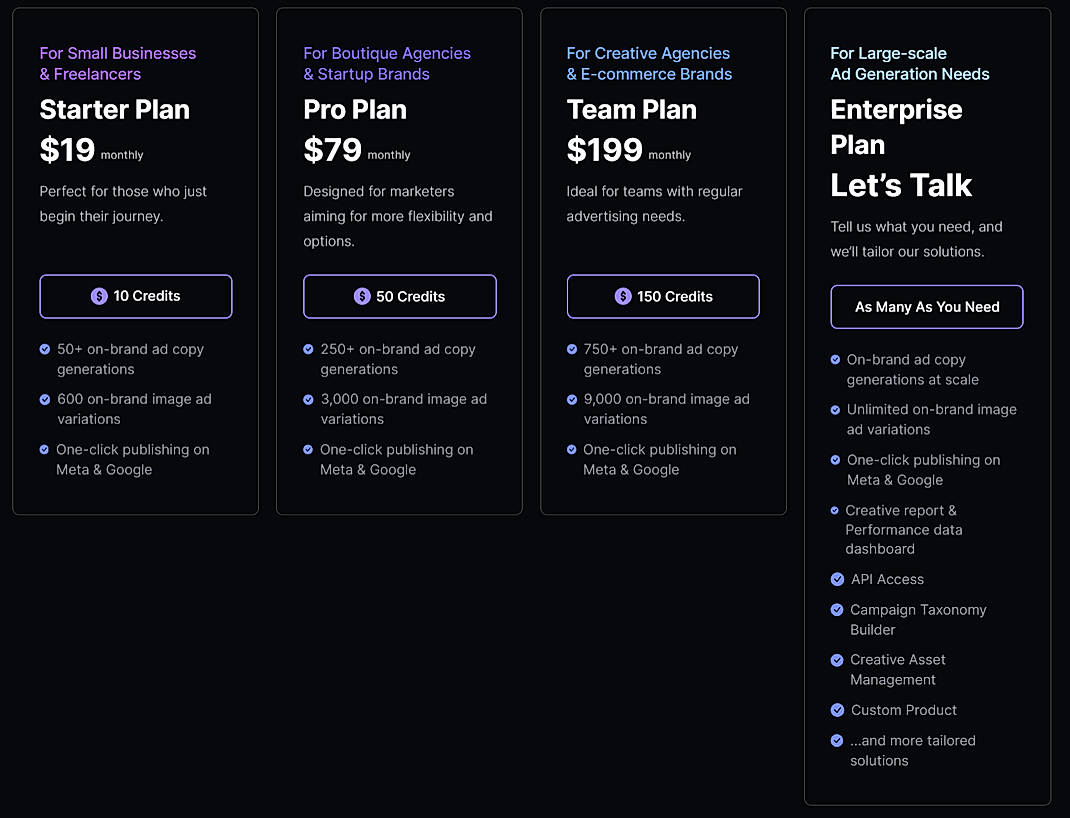Select the 10 Credits button on Starter Plan
This screenshot has width=1070, height=818.
(x=135, y=296)
